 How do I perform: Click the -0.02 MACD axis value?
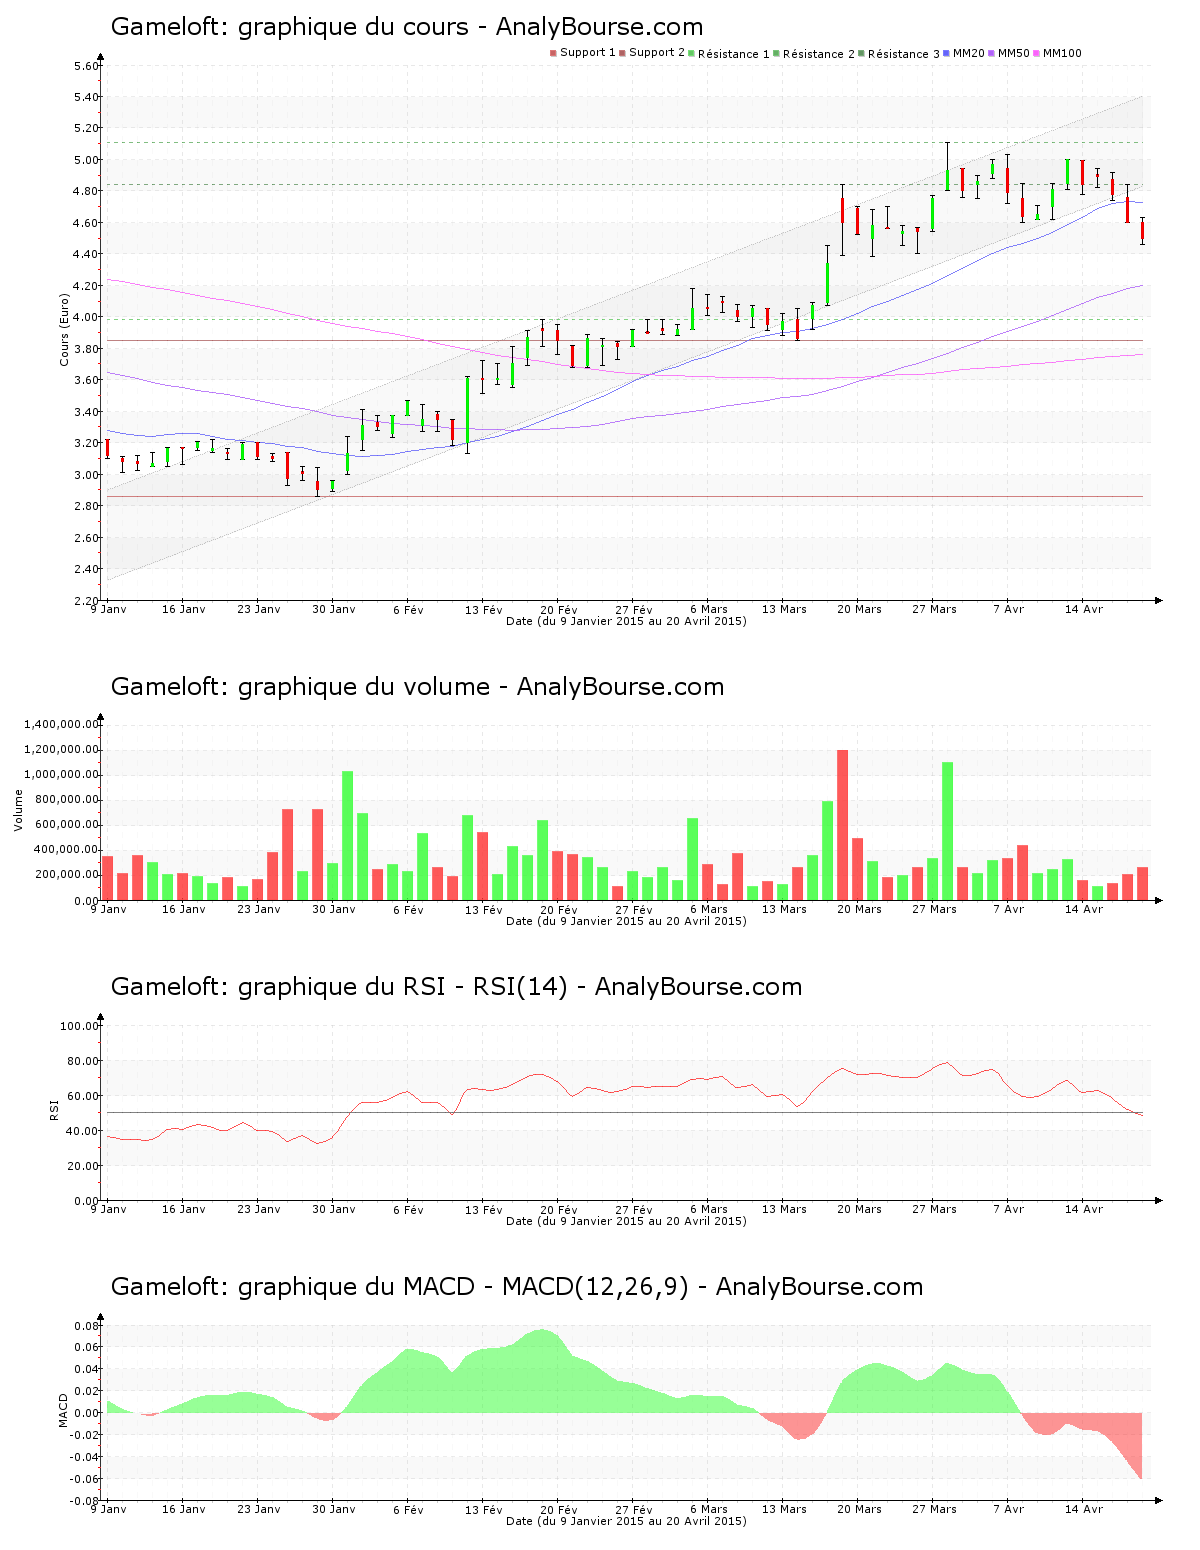(x=84, y=1435)
